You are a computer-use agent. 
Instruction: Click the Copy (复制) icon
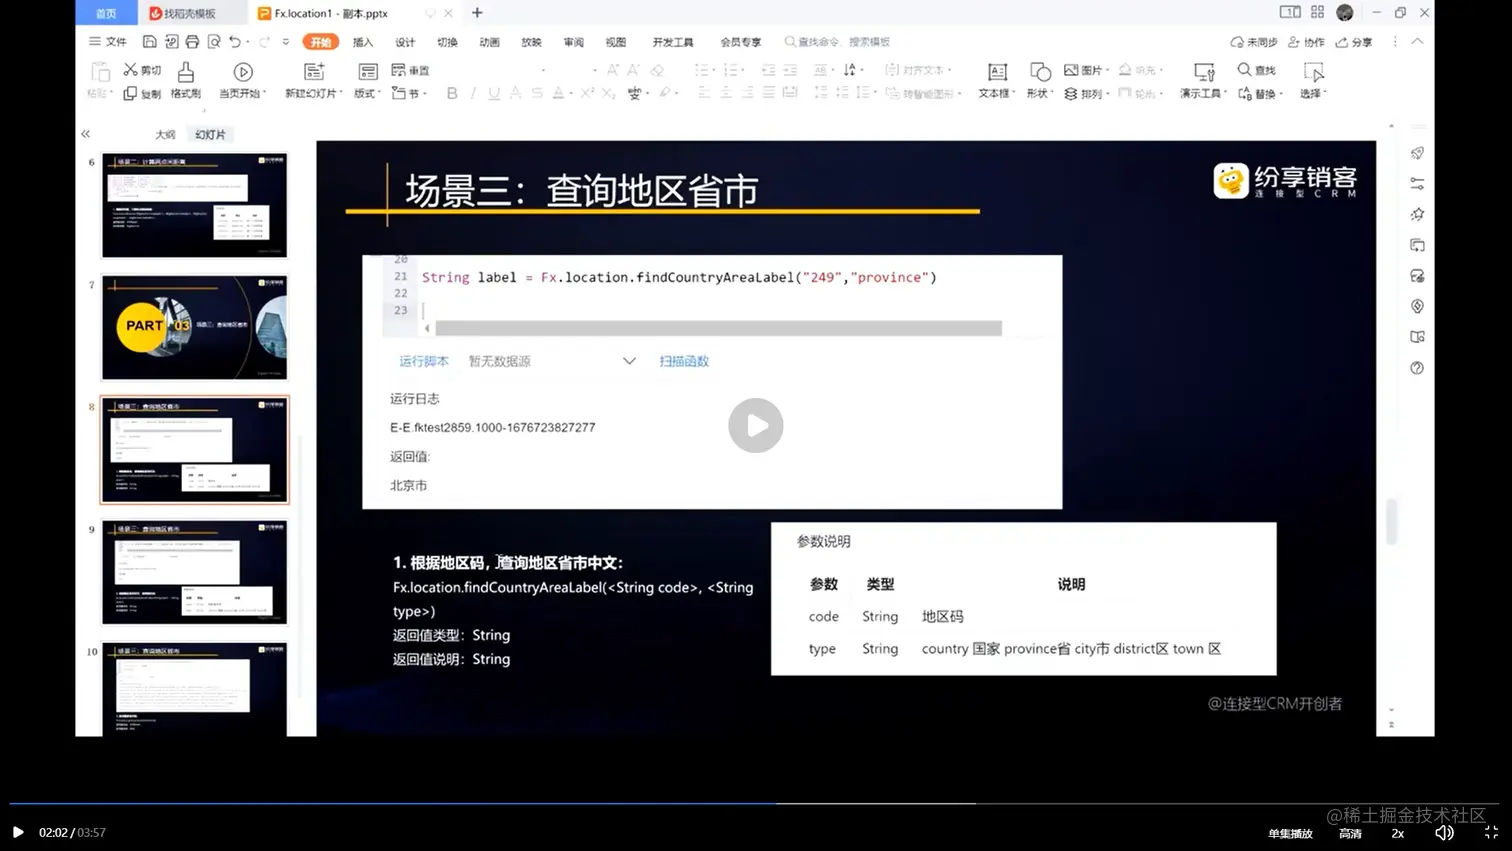tap(130, 94)
